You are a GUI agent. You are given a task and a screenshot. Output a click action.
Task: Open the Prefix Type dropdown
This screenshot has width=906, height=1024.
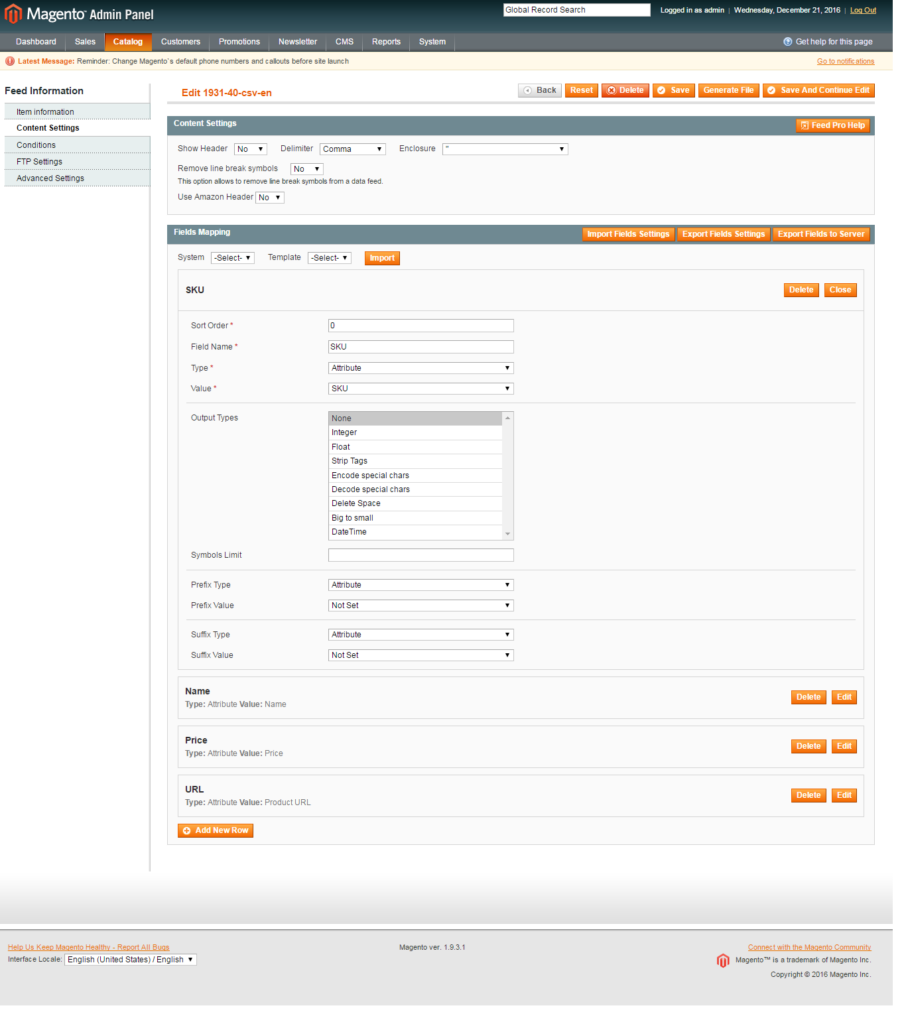tap(421, 585)
